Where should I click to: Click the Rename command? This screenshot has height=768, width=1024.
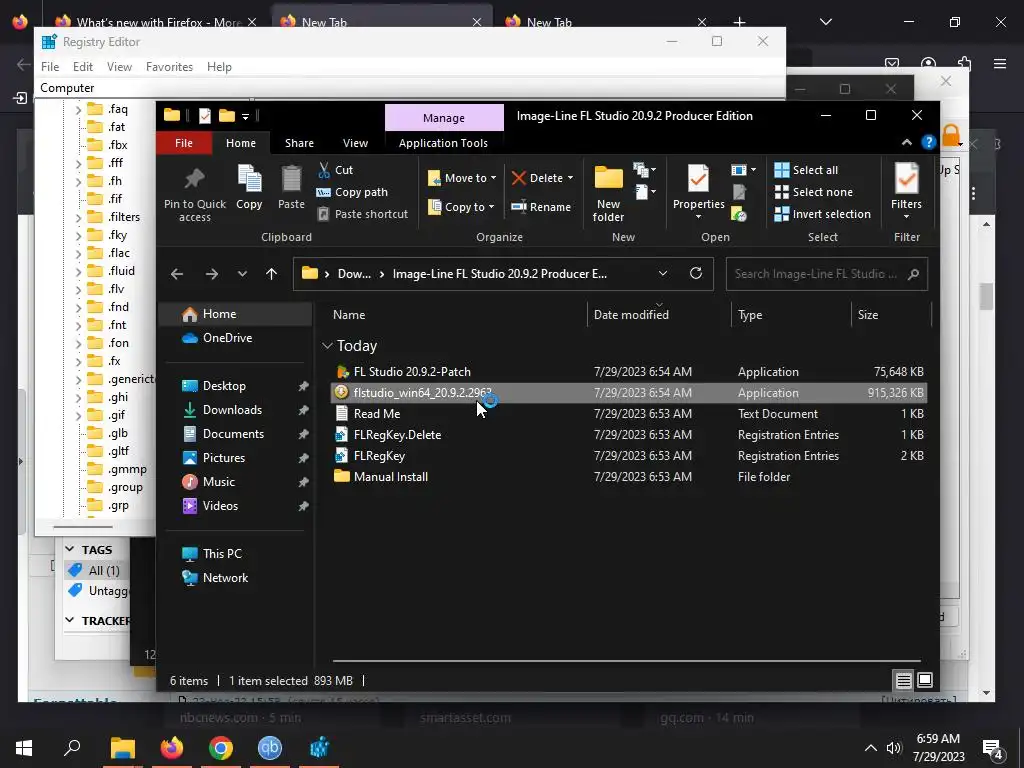tap(541, 207)
